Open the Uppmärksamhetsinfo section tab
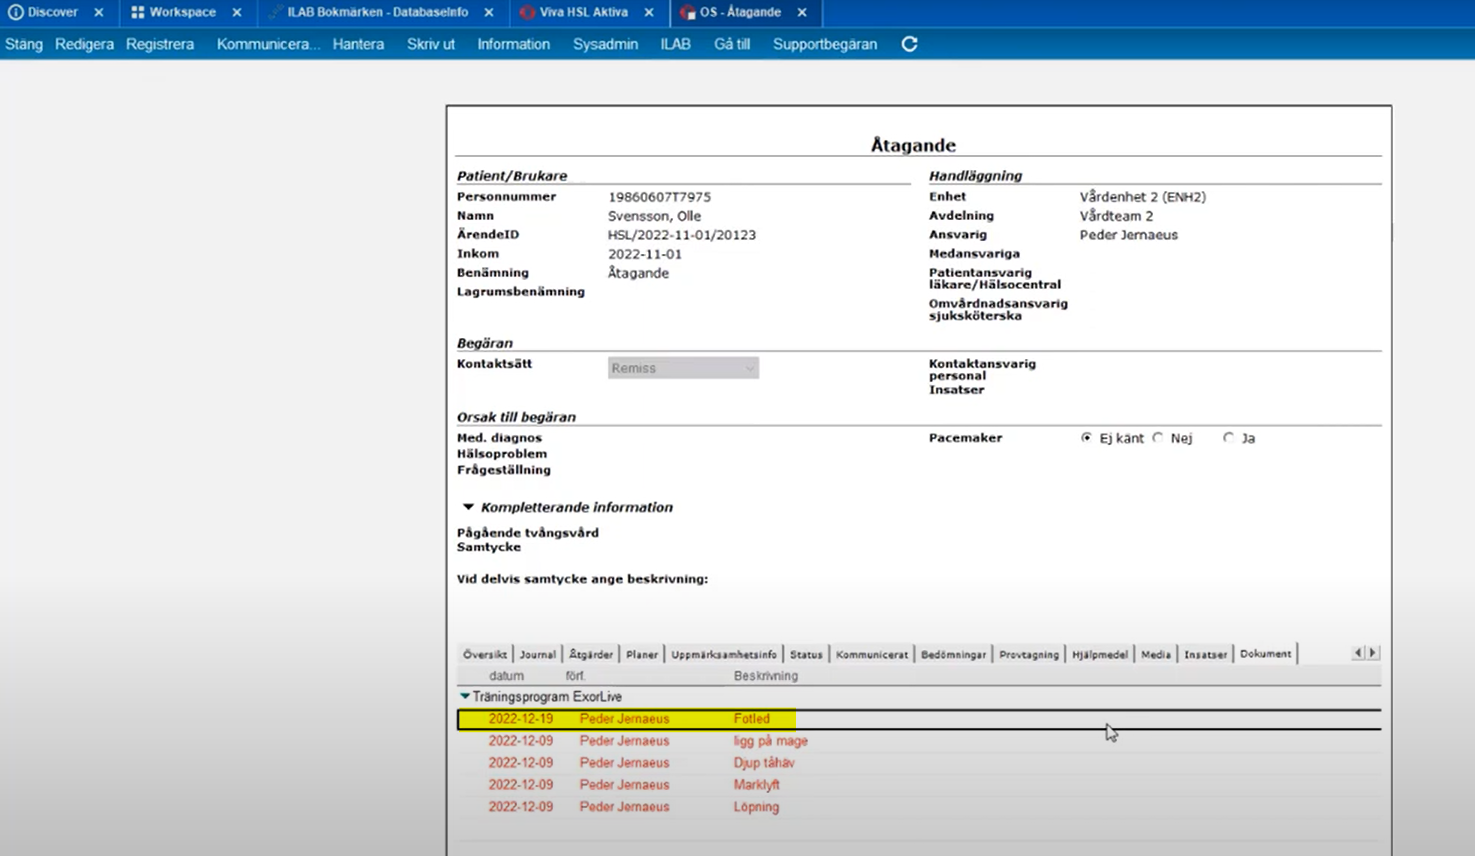 [x=724, y=654]
